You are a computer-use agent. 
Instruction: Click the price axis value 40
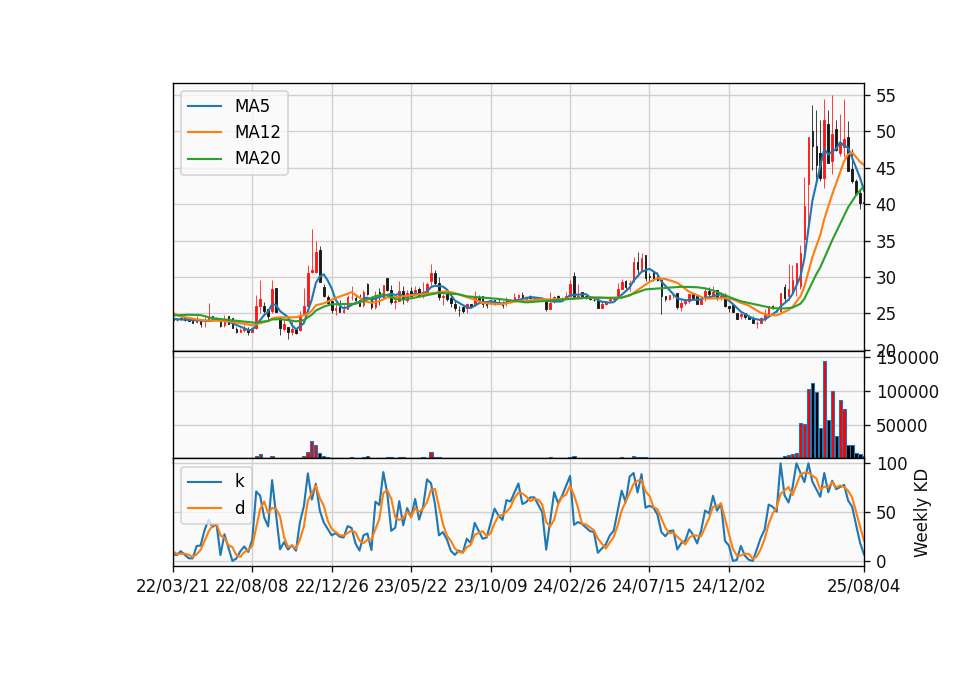[886, 205]
